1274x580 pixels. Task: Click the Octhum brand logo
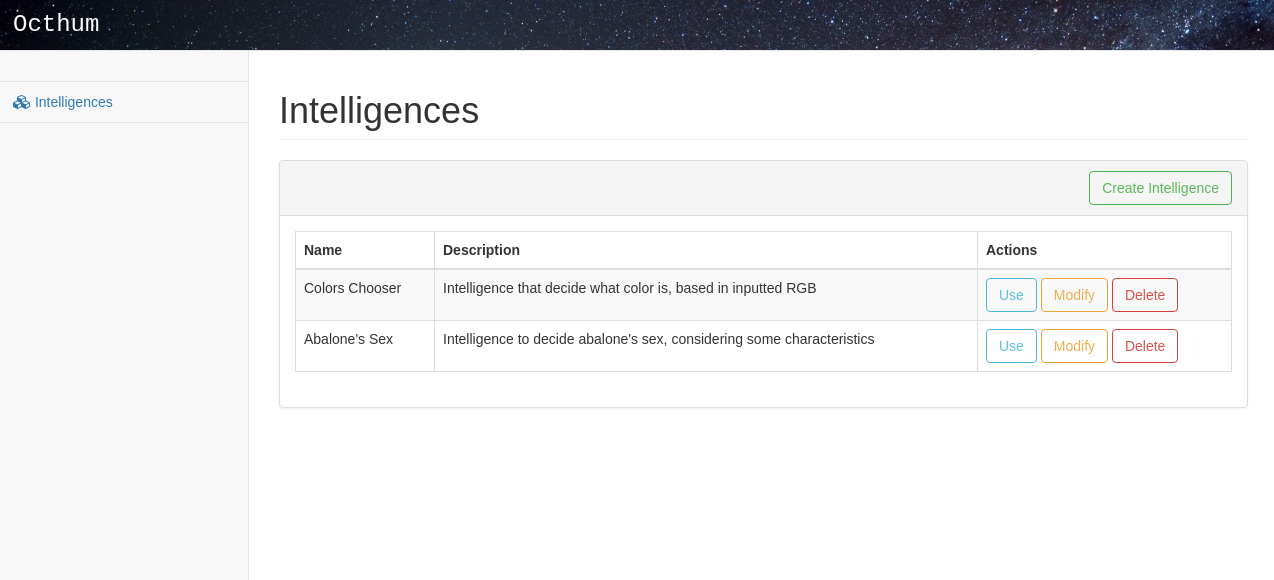(56, 24)
